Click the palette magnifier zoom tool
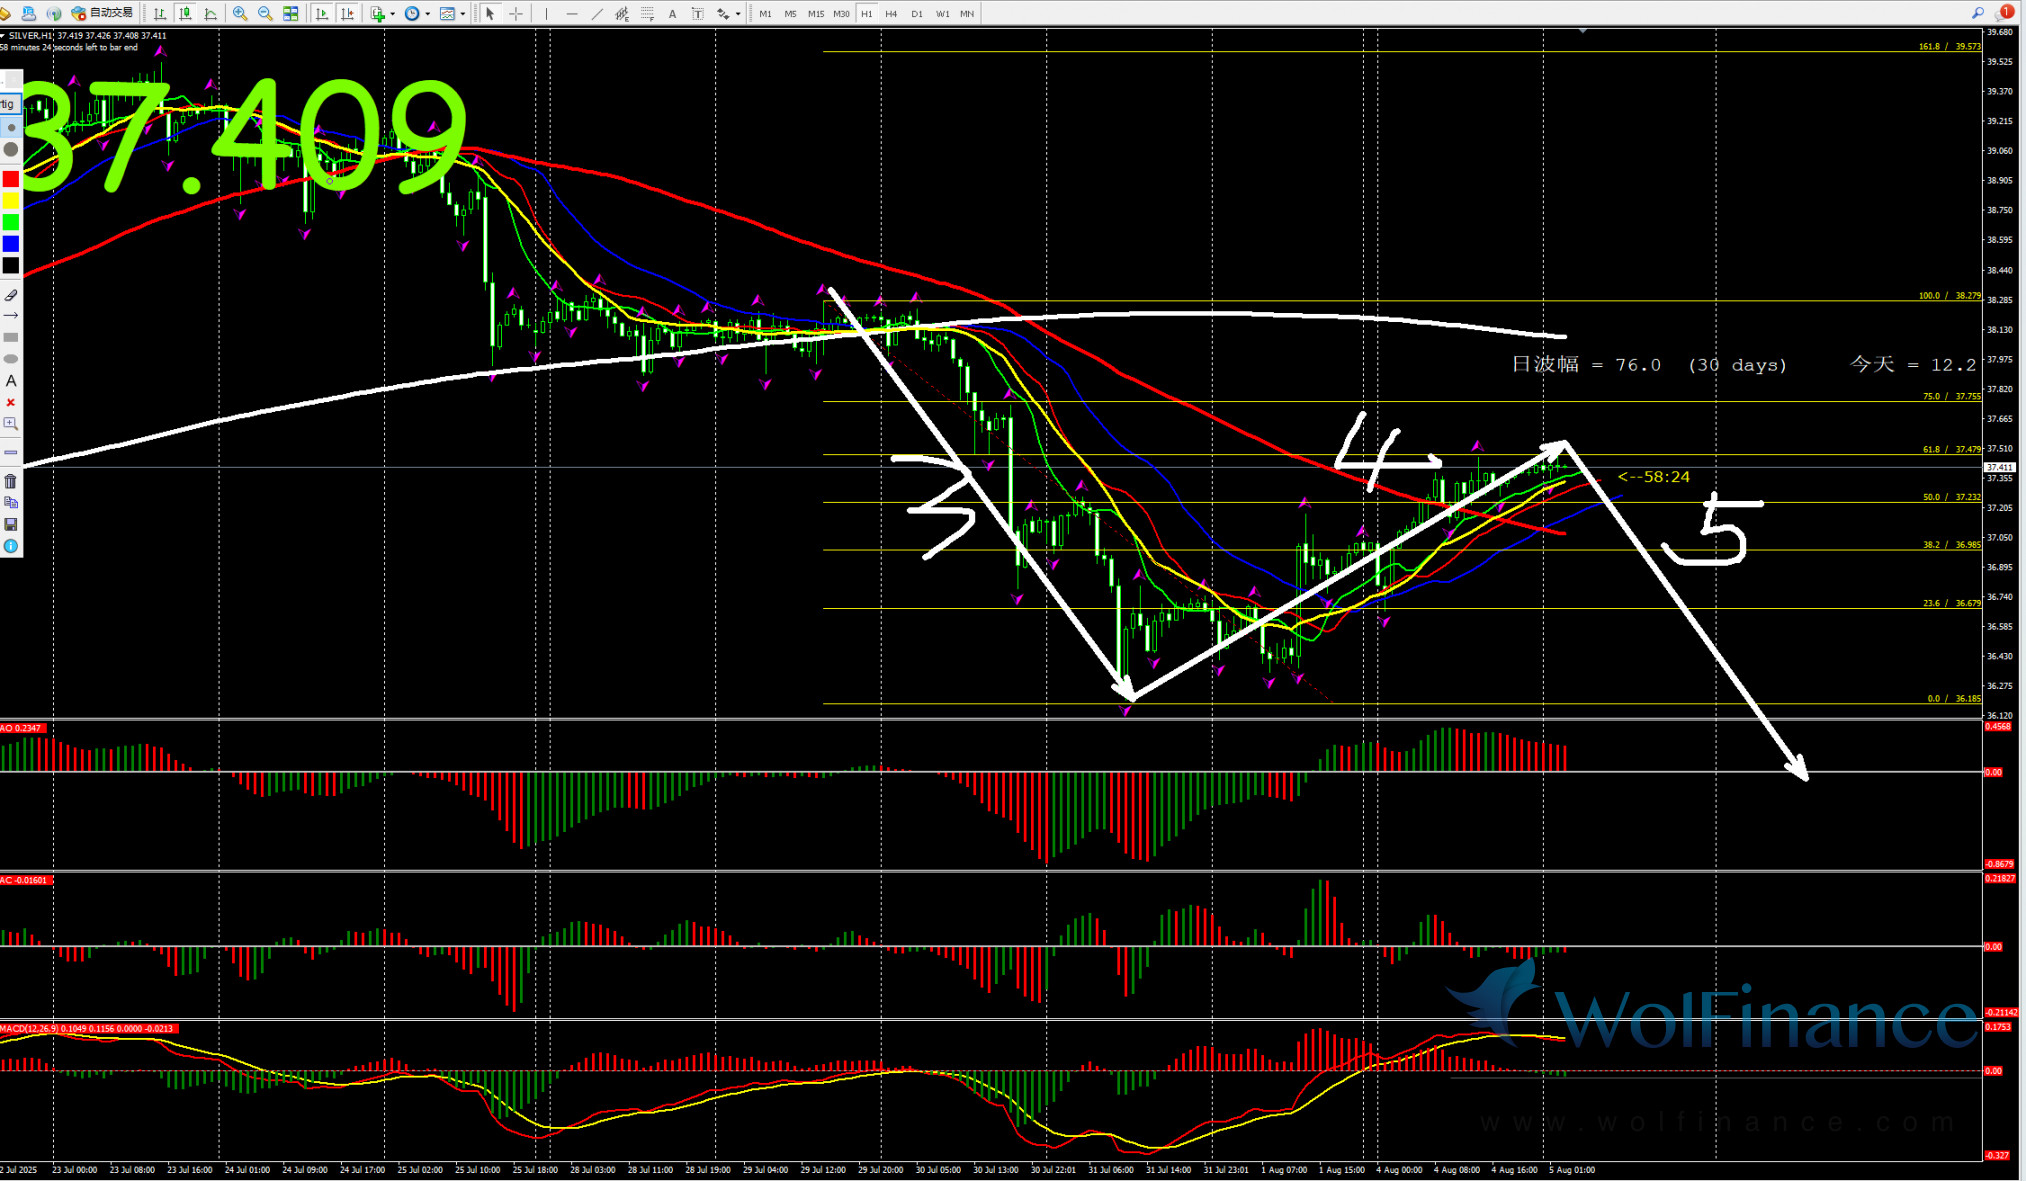2026x1181 pixels. (x=11, y=424)
